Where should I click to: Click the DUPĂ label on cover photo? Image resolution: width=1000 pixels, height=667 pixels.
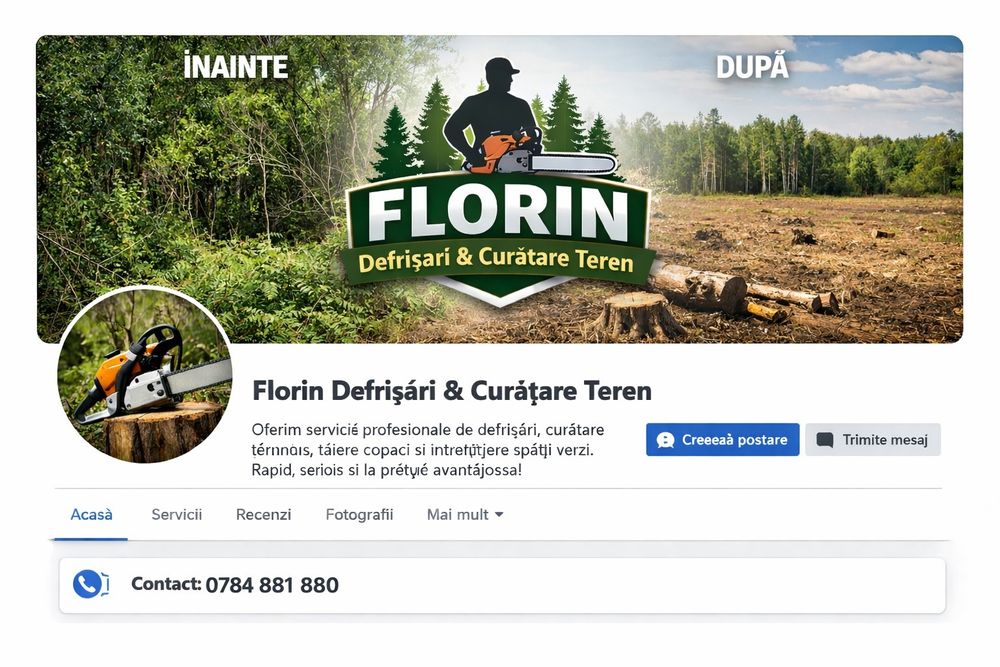click(x=753, y=67)
